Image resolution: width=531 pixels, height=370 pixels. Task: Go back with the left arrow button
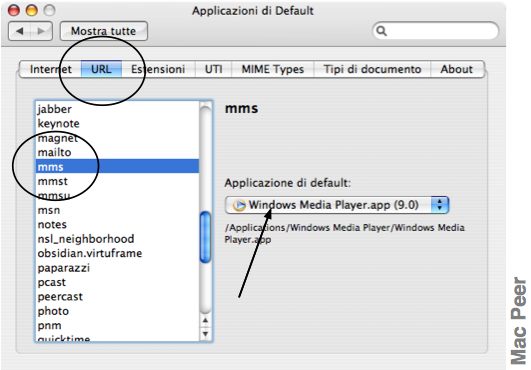click(19, 31)
